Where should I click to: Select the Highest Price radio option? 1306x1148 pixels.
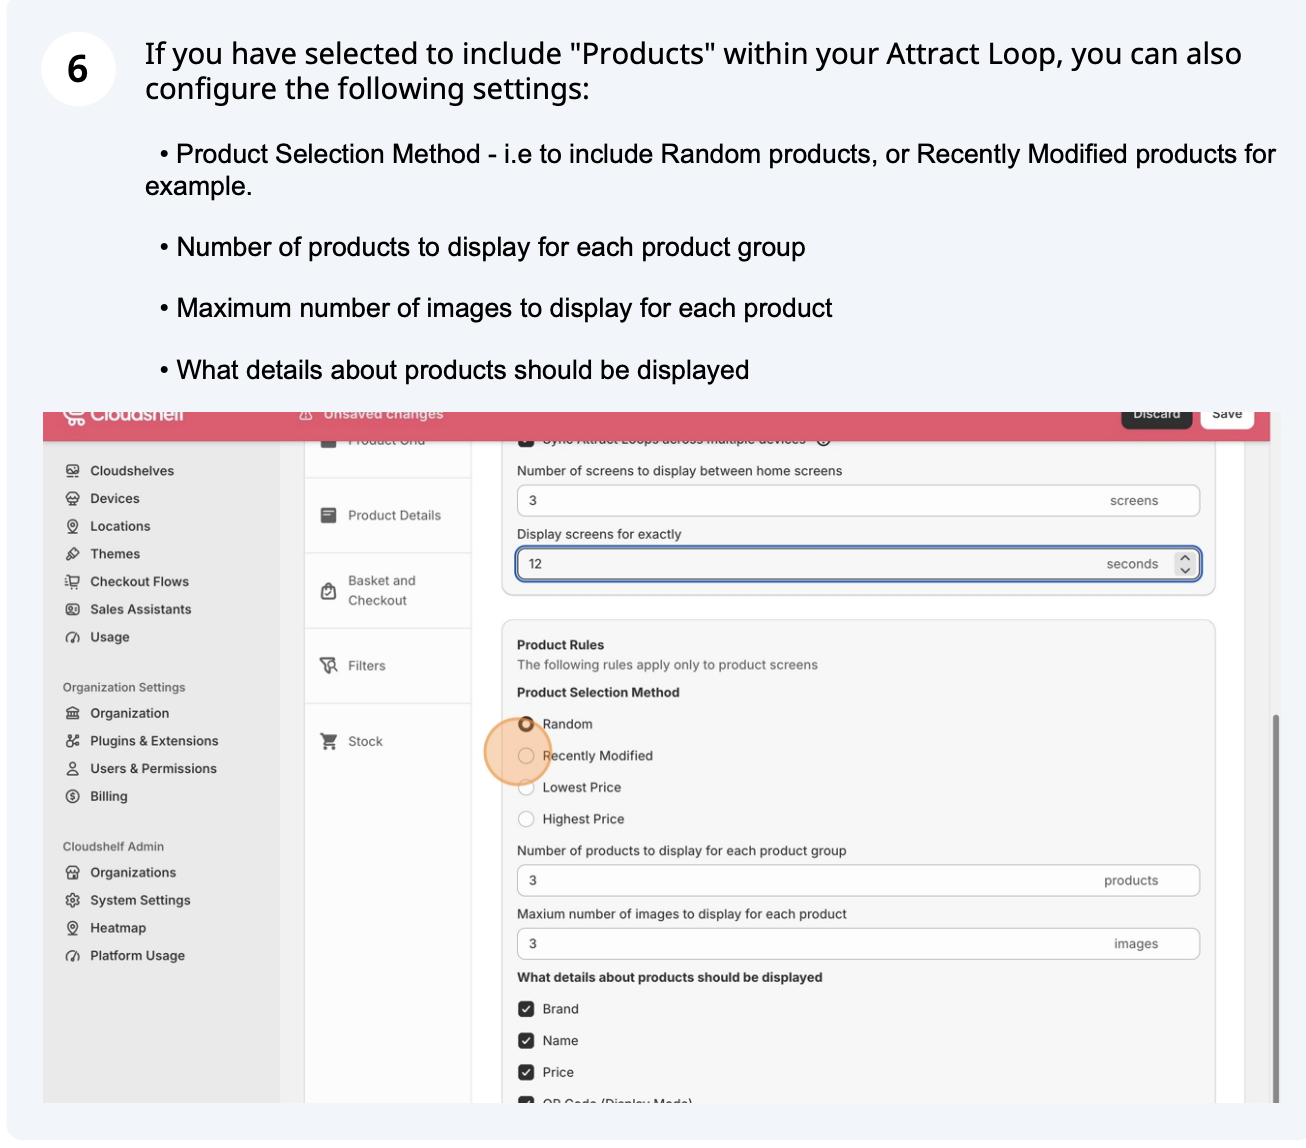526,819
